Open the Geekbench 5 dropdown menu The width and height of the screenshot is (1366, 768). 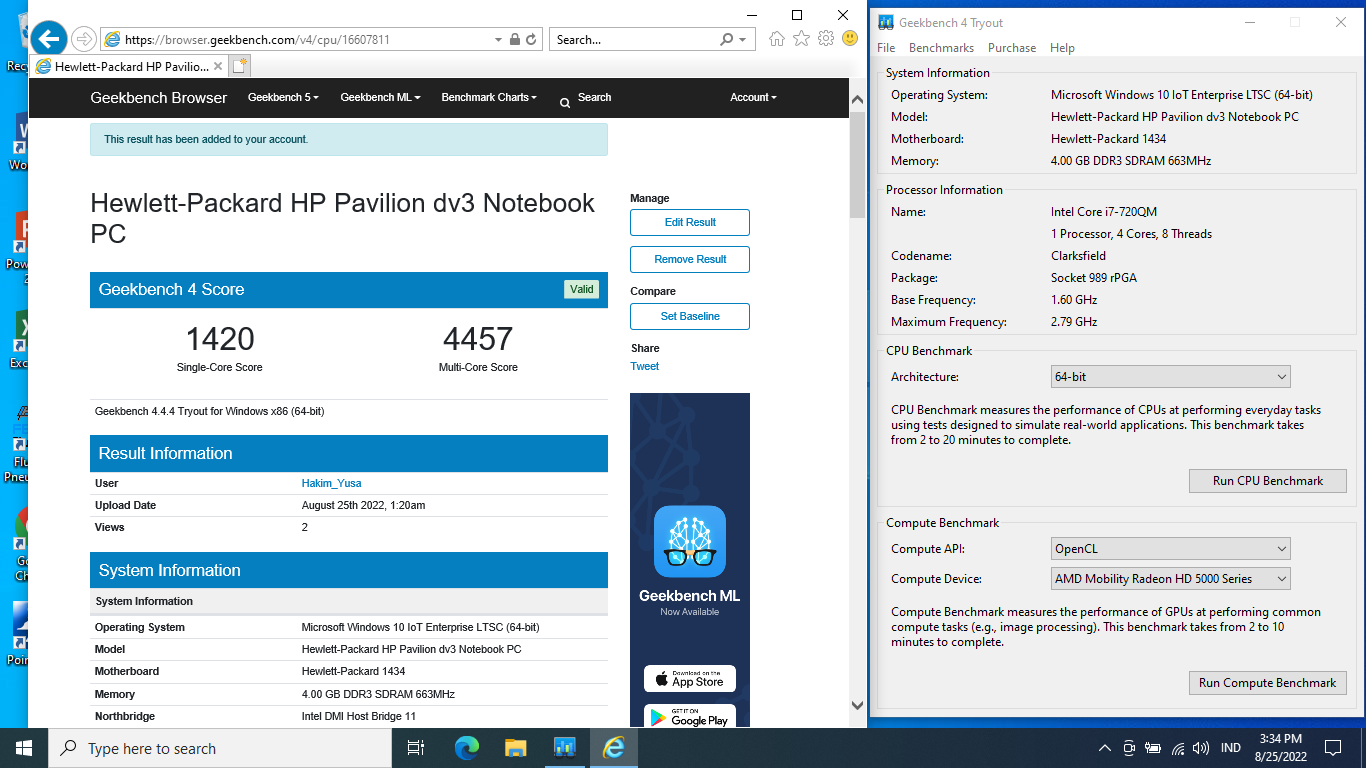tap(283, 97)
